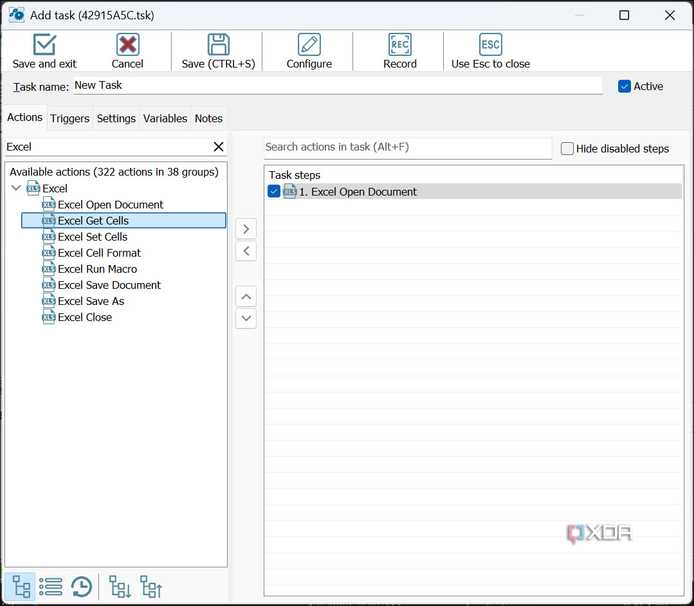
Task: Click the icon of the Excel Open Document step
Action: pyautogui.click(x=290, y=192)
